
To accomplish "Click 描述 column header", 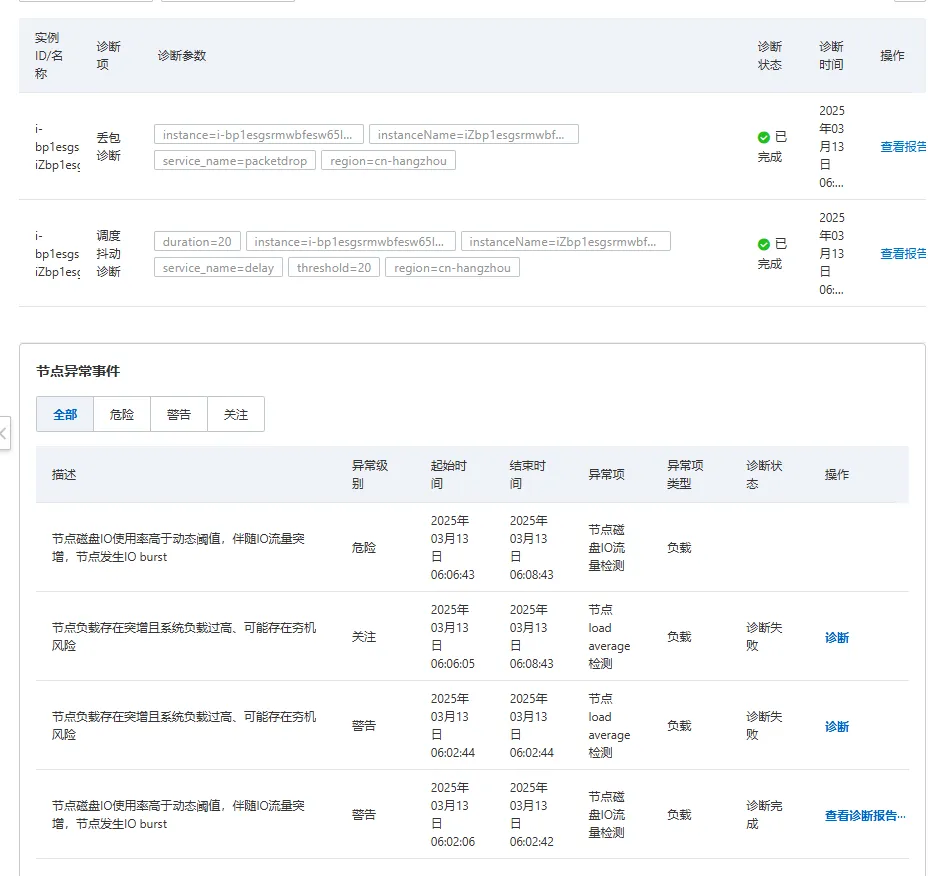I will [64, 475].
